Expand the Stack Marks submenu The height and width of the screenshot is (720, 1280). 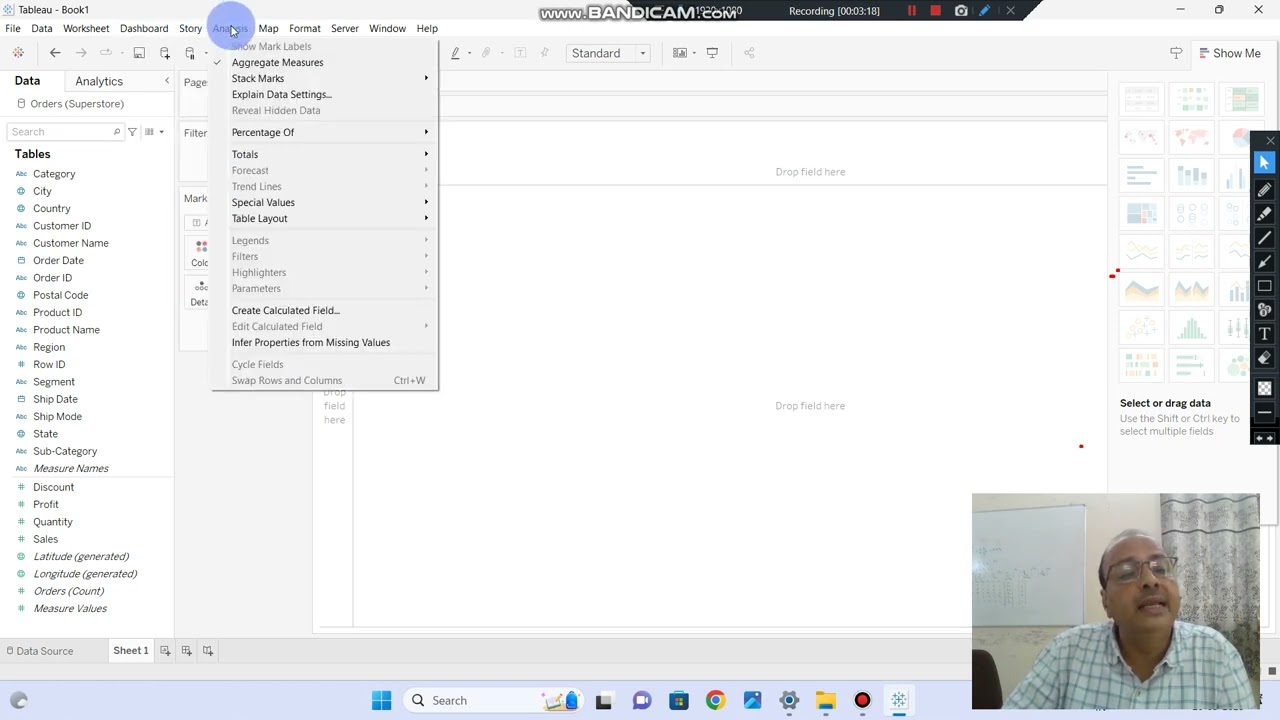tap(325, 78)
